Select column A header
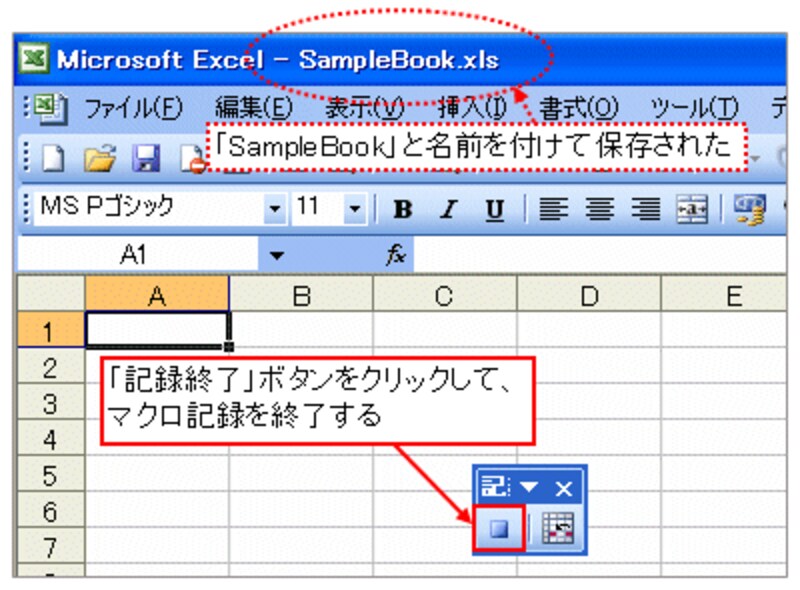This screenshot has height=590, width=800. pos(157,294)
